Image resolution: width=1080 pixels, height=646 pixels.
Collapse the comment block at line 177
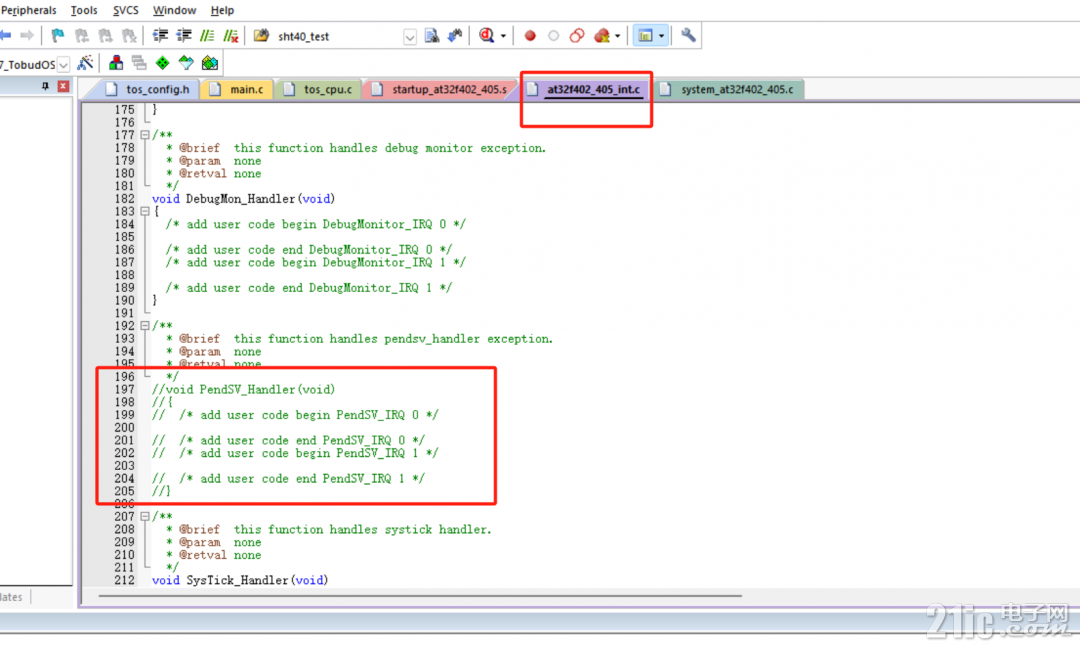pos(145,135)
